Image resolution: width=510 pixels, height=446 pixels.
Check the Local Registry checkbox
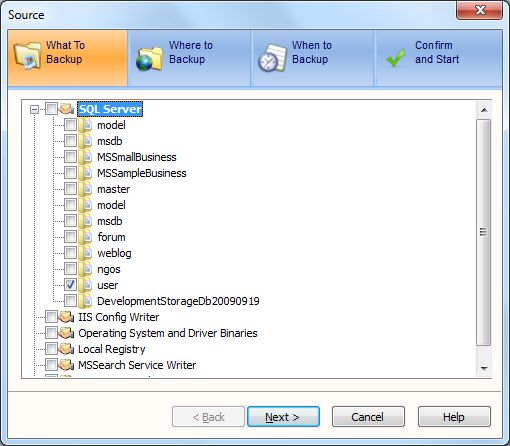[51, 349]
